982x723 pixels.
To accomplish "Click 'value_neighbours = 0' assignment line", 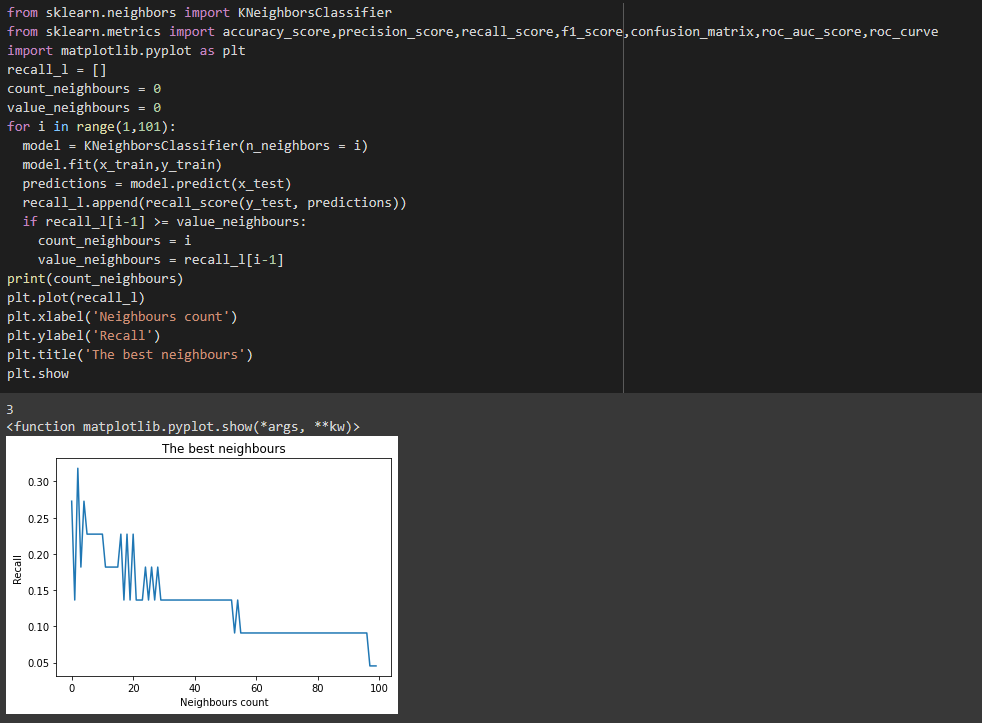I will (x=84, y=108).
